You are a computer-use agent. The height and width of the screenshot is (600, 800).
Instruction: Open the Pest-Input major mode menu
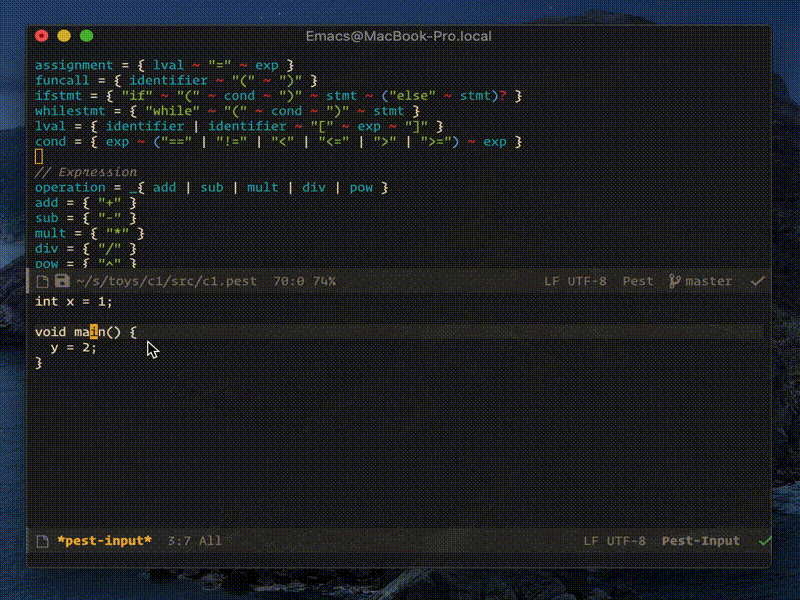pyautogui.click(x=701, y=541)
